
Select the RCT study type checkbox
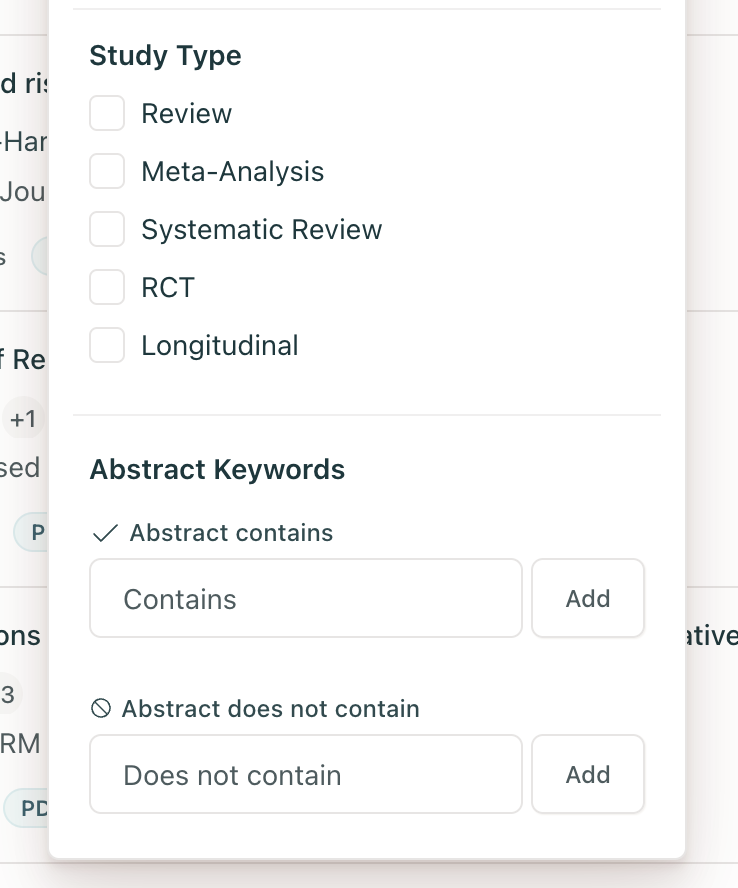107,287
